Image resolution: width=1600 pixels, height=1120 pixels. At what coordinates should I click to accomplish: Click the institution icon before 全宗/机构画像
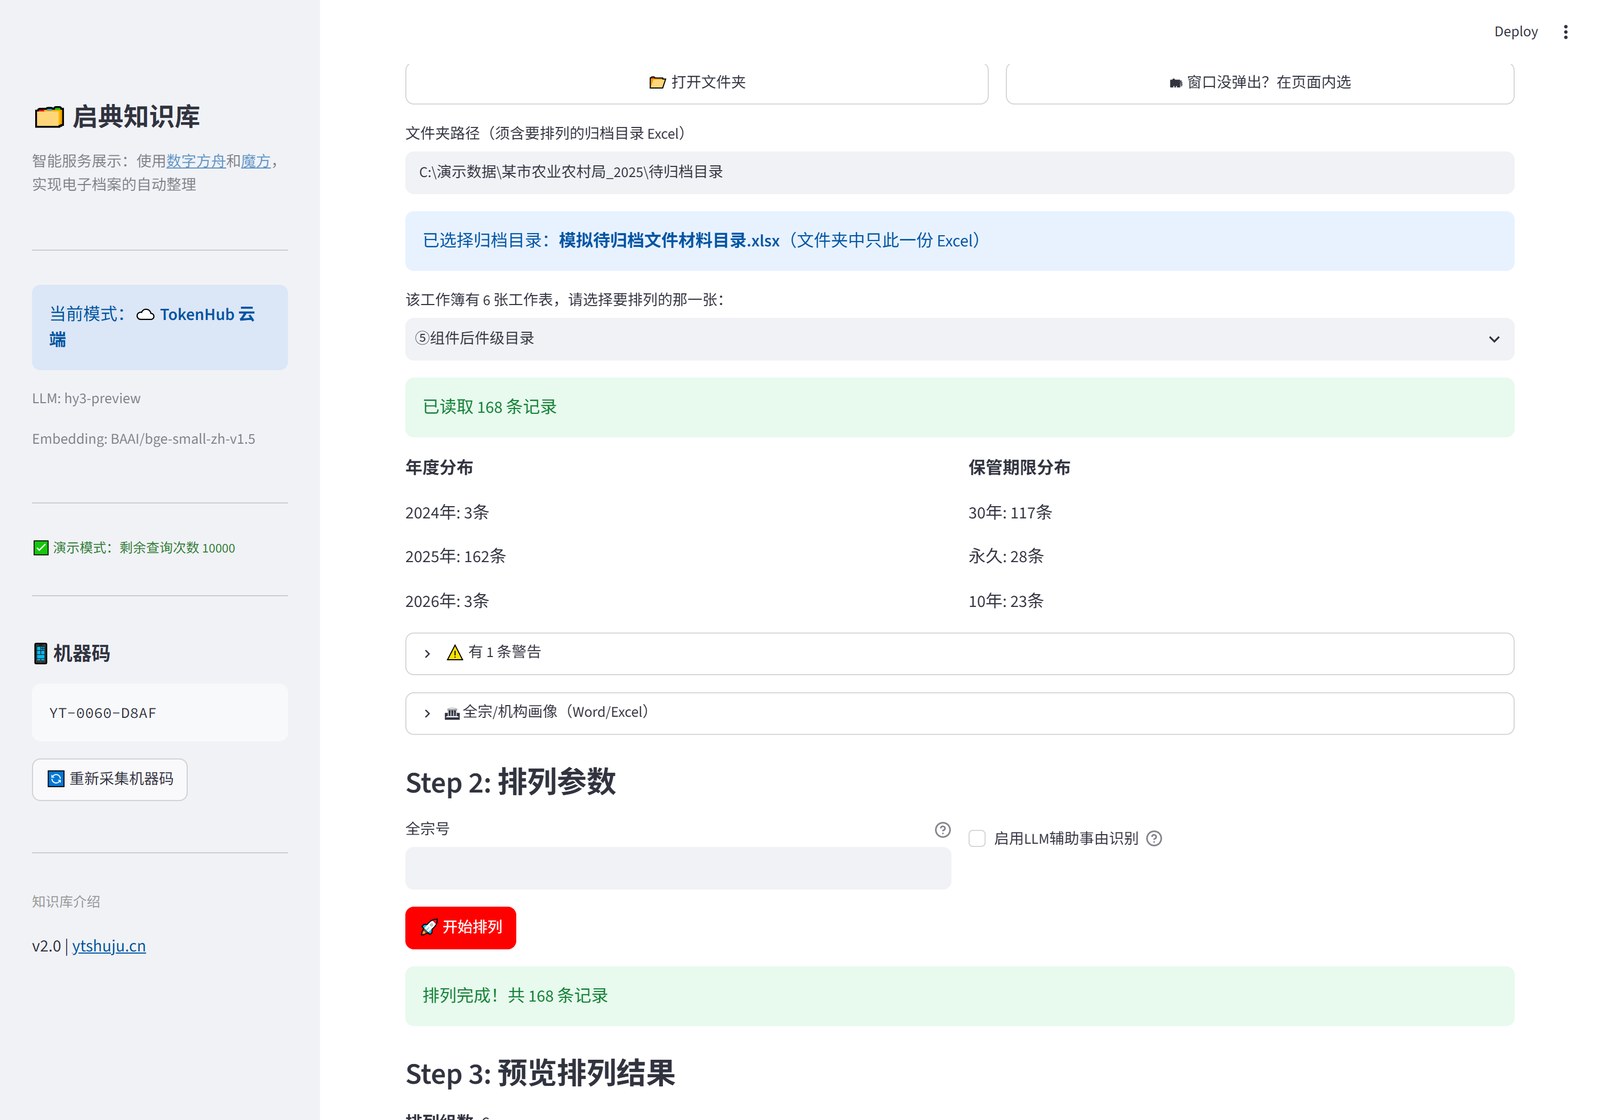point(452,713)
